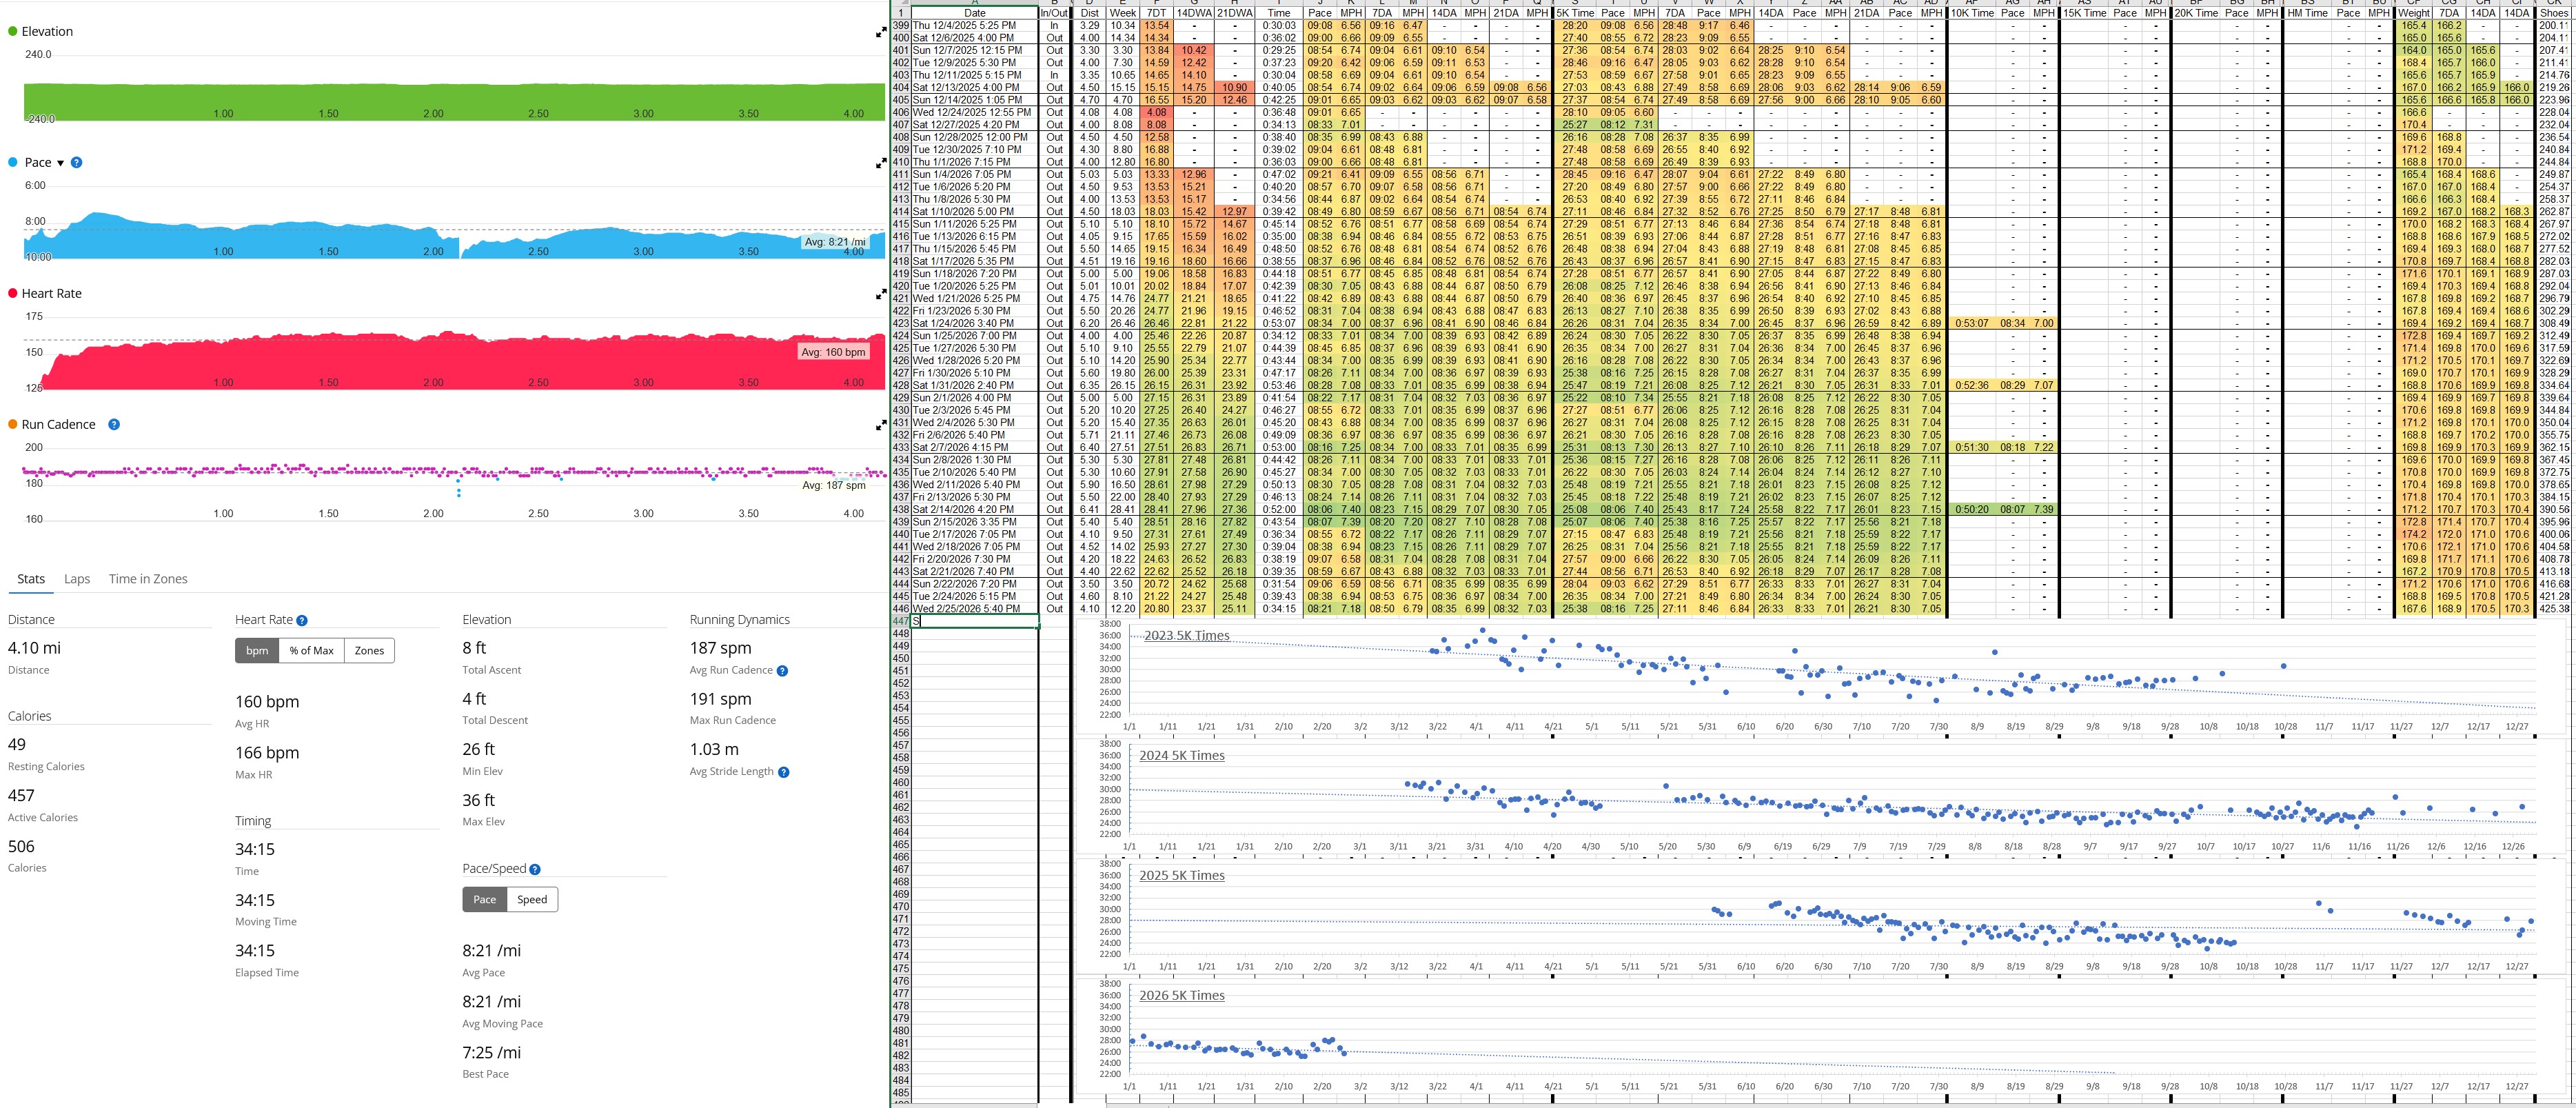2576x1108 pixels.
Task: Switch to the Laps tab
Action: coord(77,579)
